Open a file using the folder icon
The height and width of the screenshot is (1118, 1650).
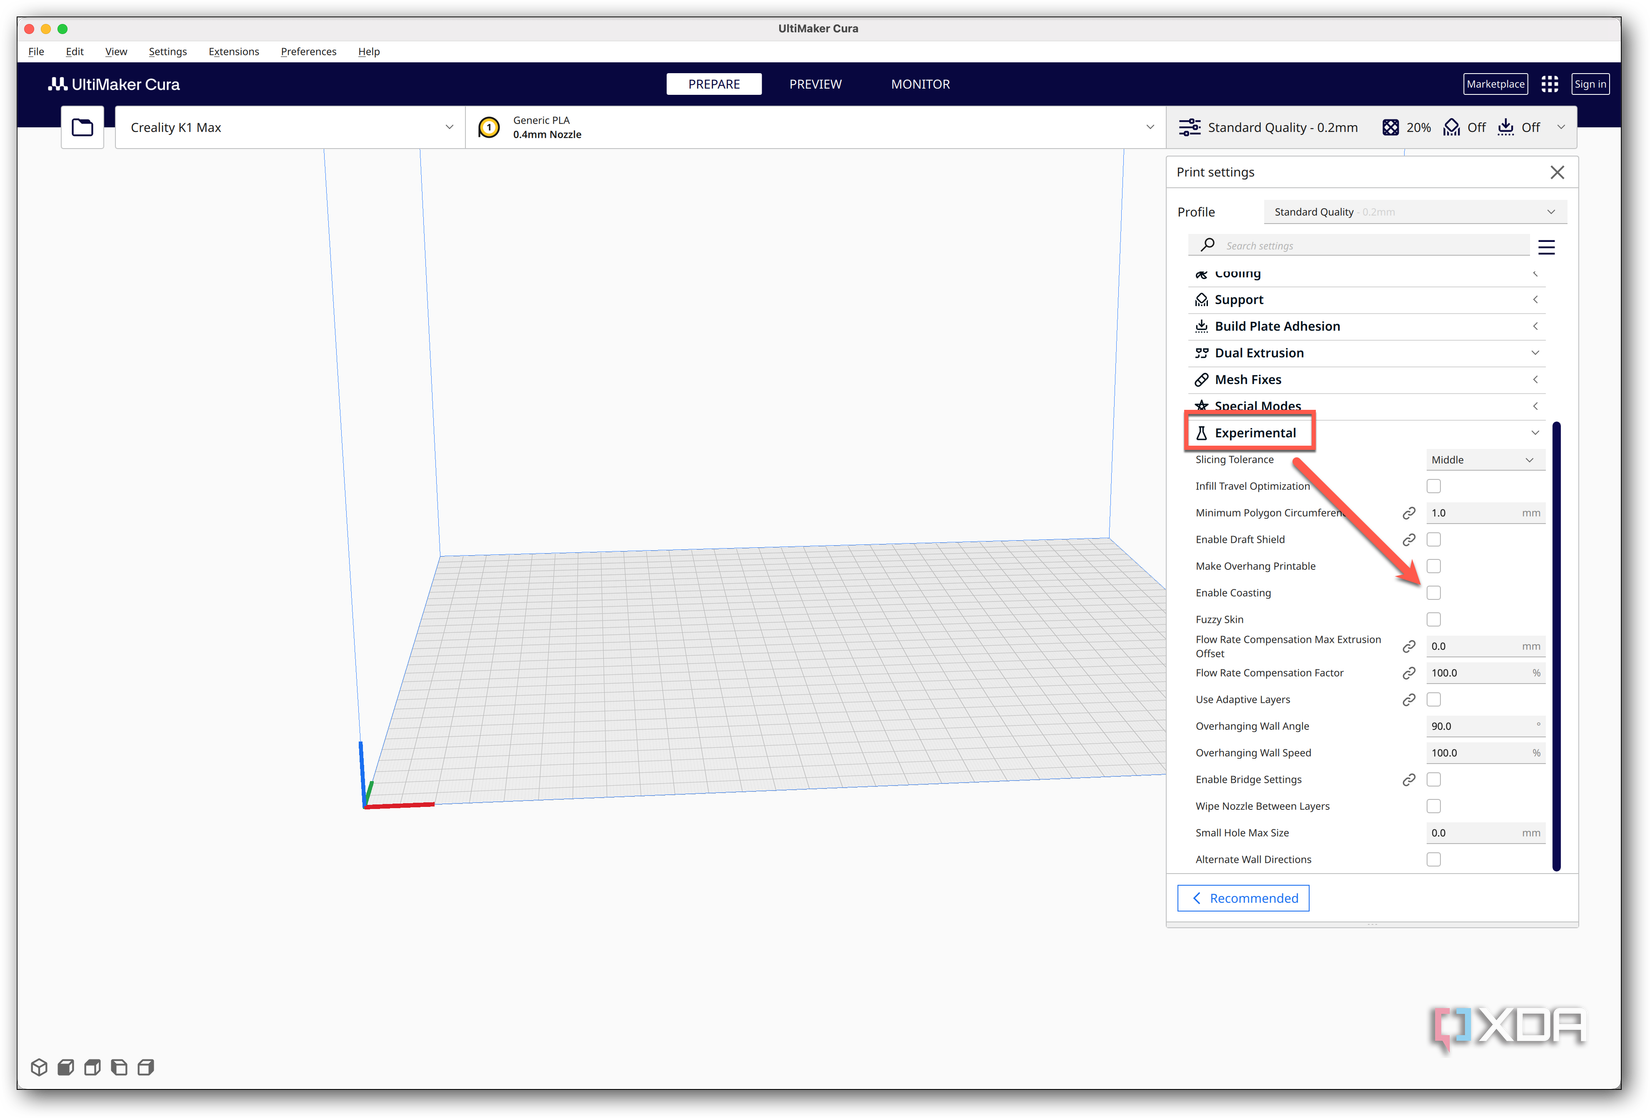point(82,127)
